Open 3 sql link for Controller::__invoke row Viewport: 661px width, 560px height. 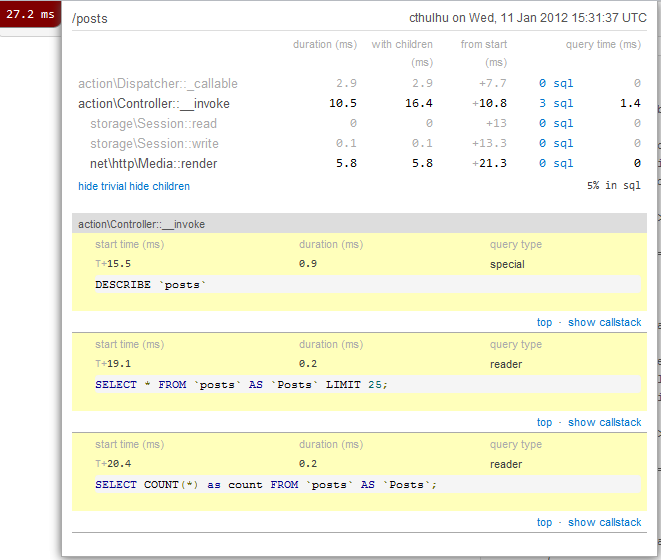[x=556, y=103]
